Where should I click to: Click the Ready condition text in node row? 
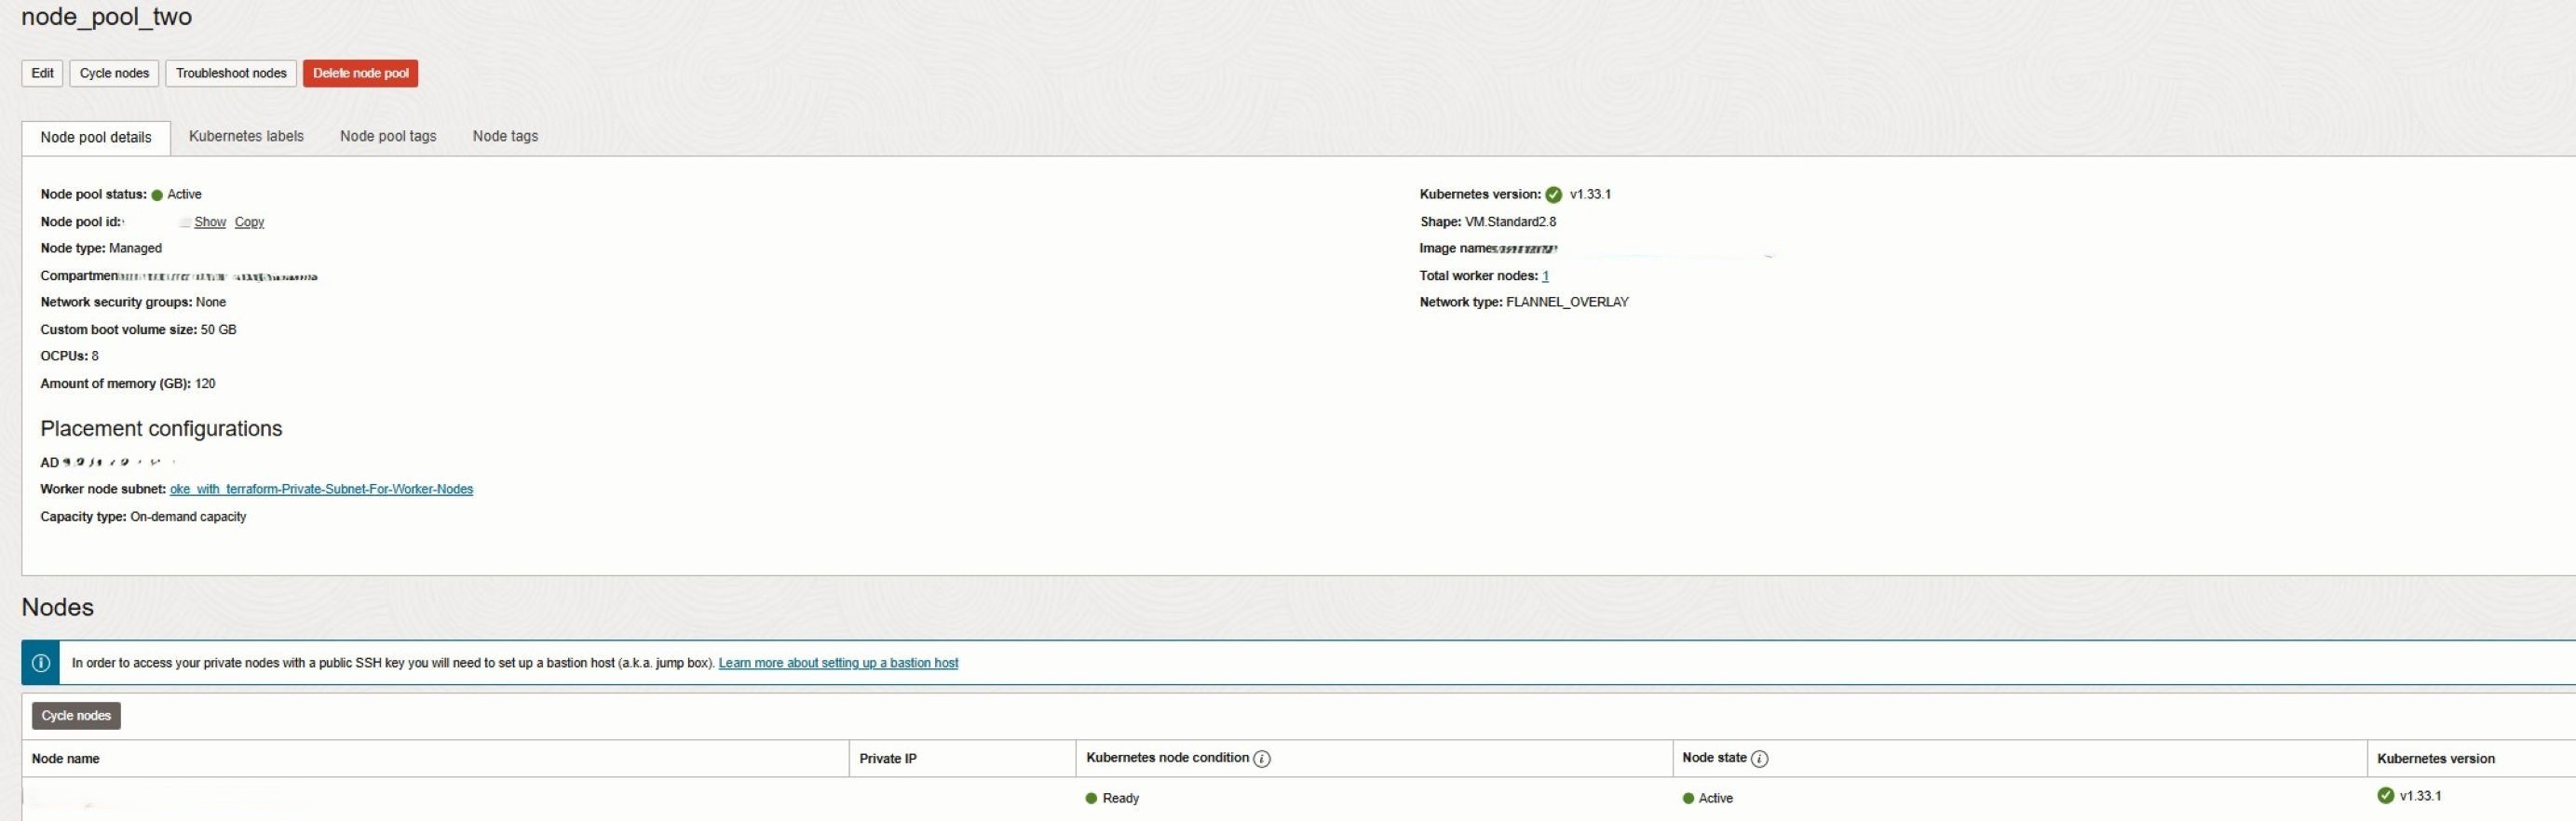click(1120, 798)
